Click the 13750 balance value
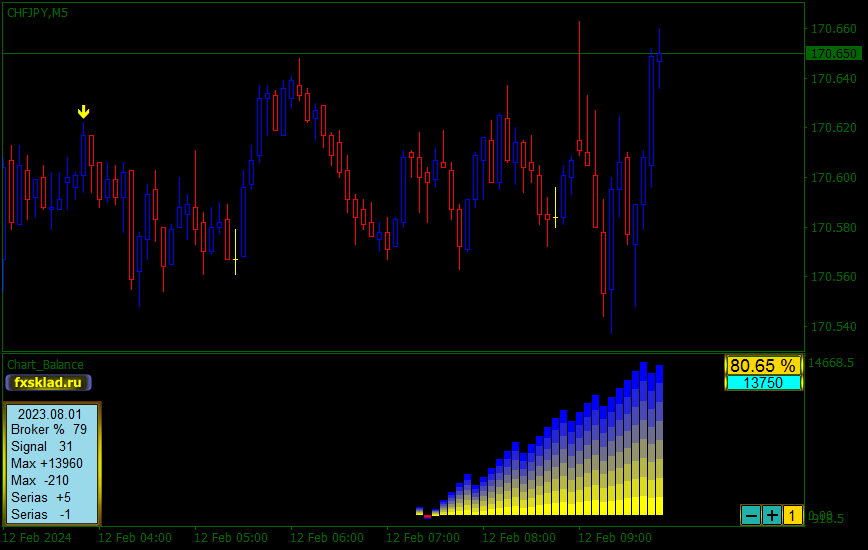This screenshot has width=868, height=550. tap(763, 382)
